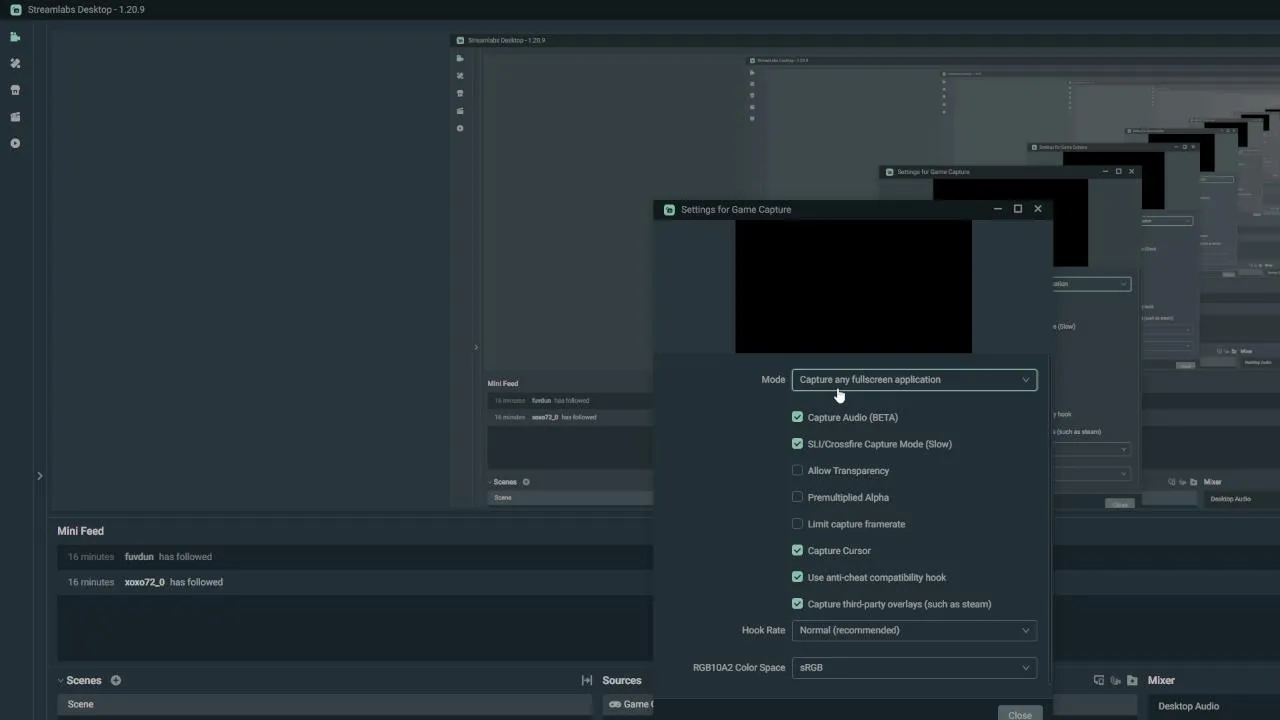Add a new scene with the plus icon
This screenshot has width=1280, height=720.
point(116,680)
